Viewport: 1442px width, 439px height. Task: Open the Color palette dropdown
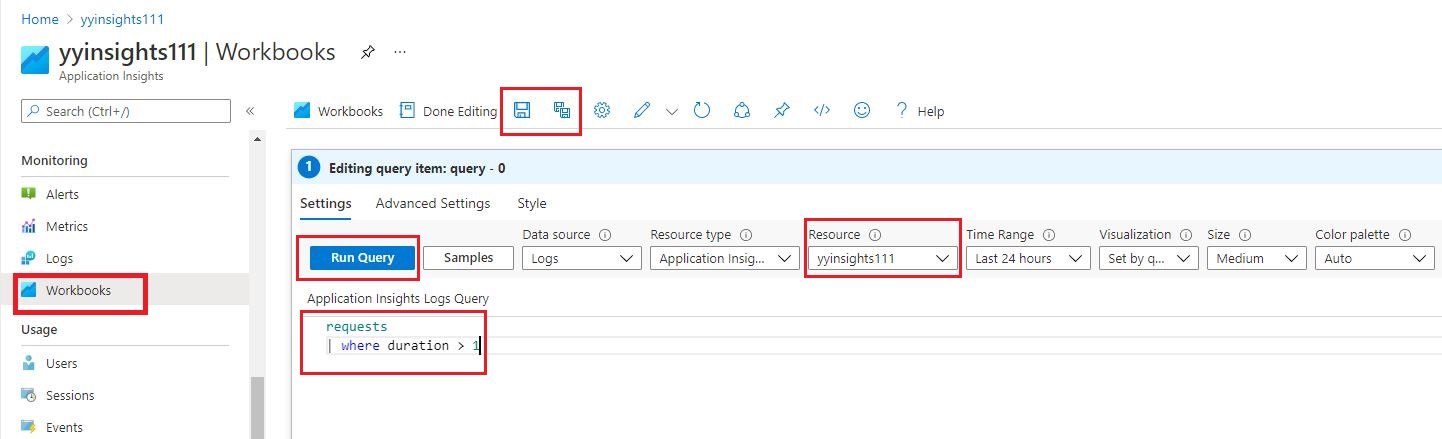1374,258
